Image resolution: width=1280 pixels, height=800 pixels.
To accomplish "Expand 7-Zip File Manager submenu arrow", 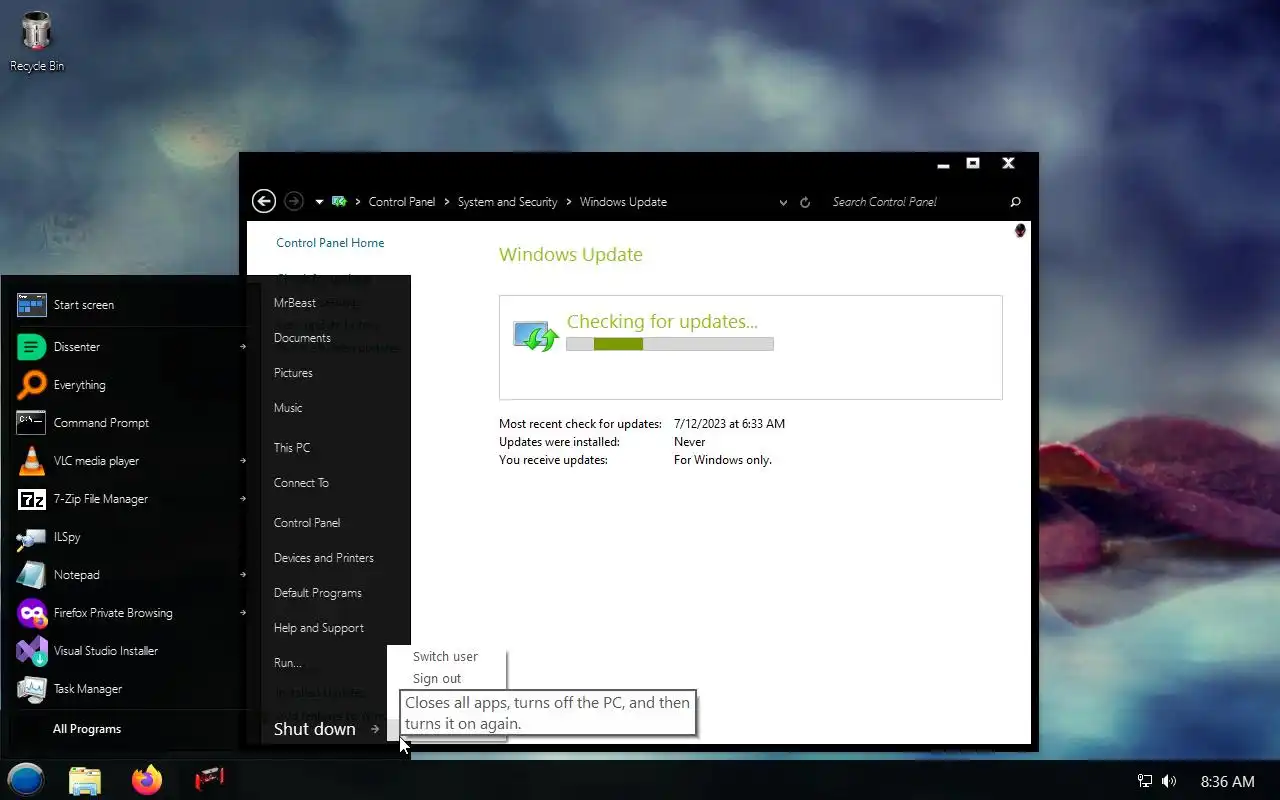I will click(x=243, y=499).
